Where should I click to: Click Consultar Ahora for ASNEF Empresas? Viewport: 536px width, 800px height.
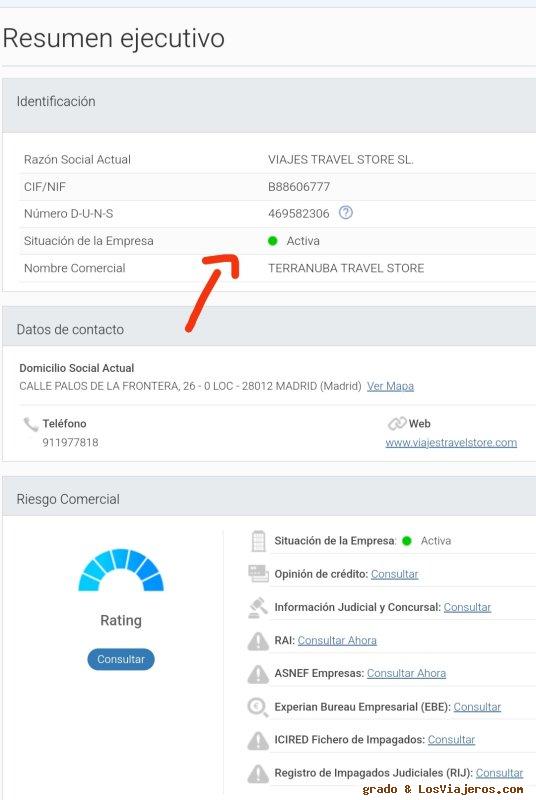pos(406,673)
